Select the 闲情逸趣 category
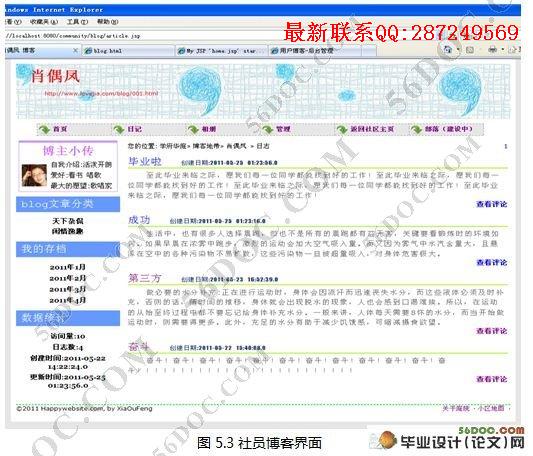This screenshot has height=456, width=533. 68,231
